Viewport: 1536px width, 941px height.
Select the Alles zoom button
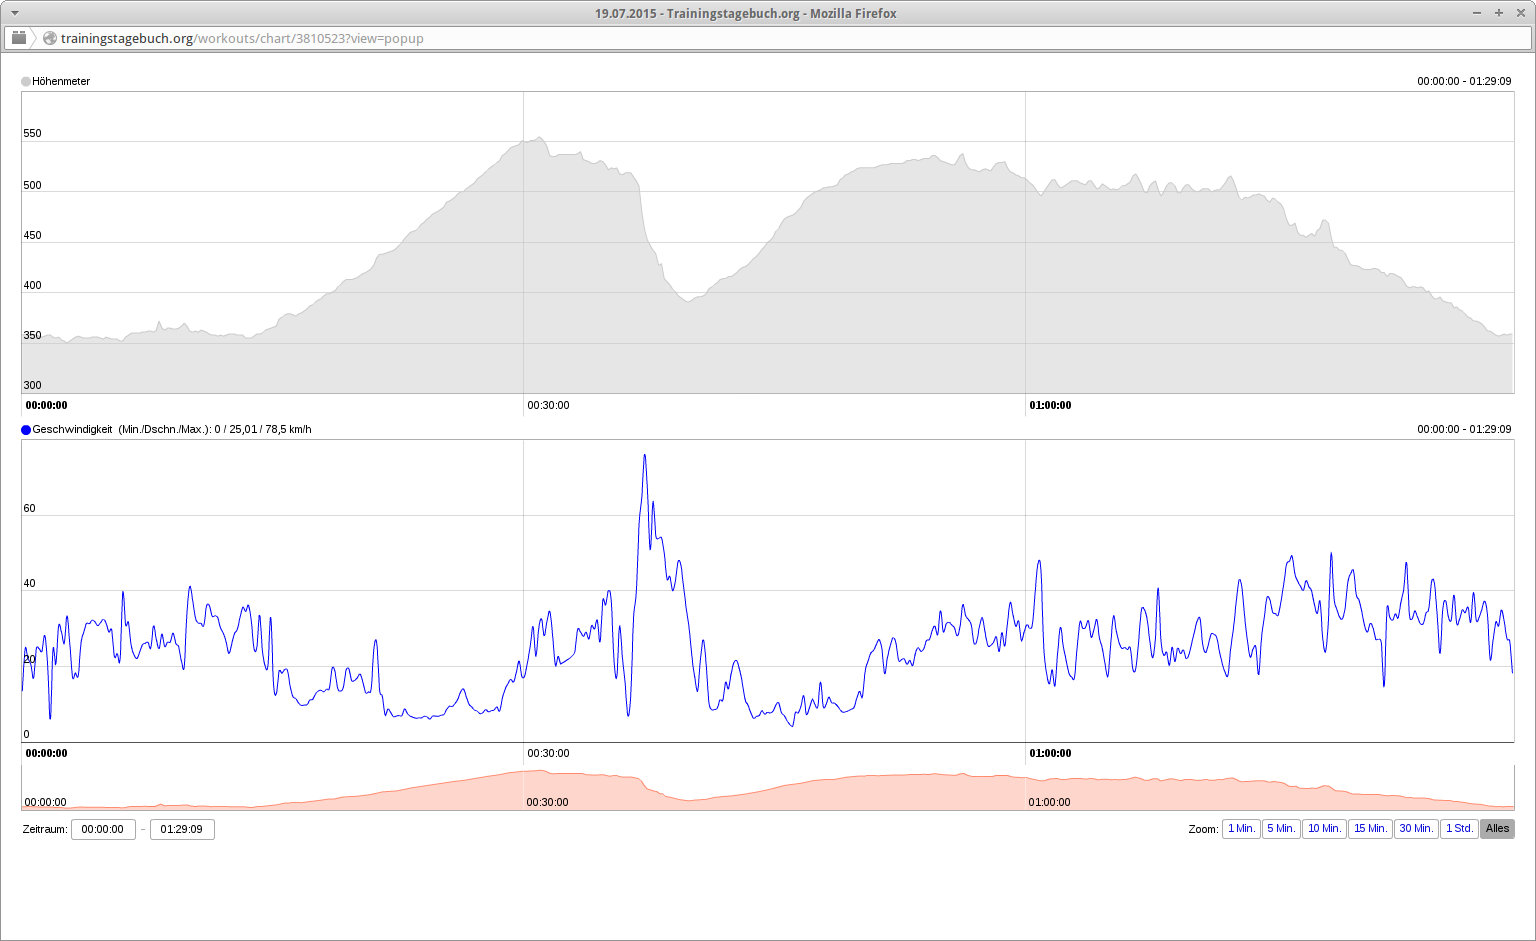pos(1497,829)
